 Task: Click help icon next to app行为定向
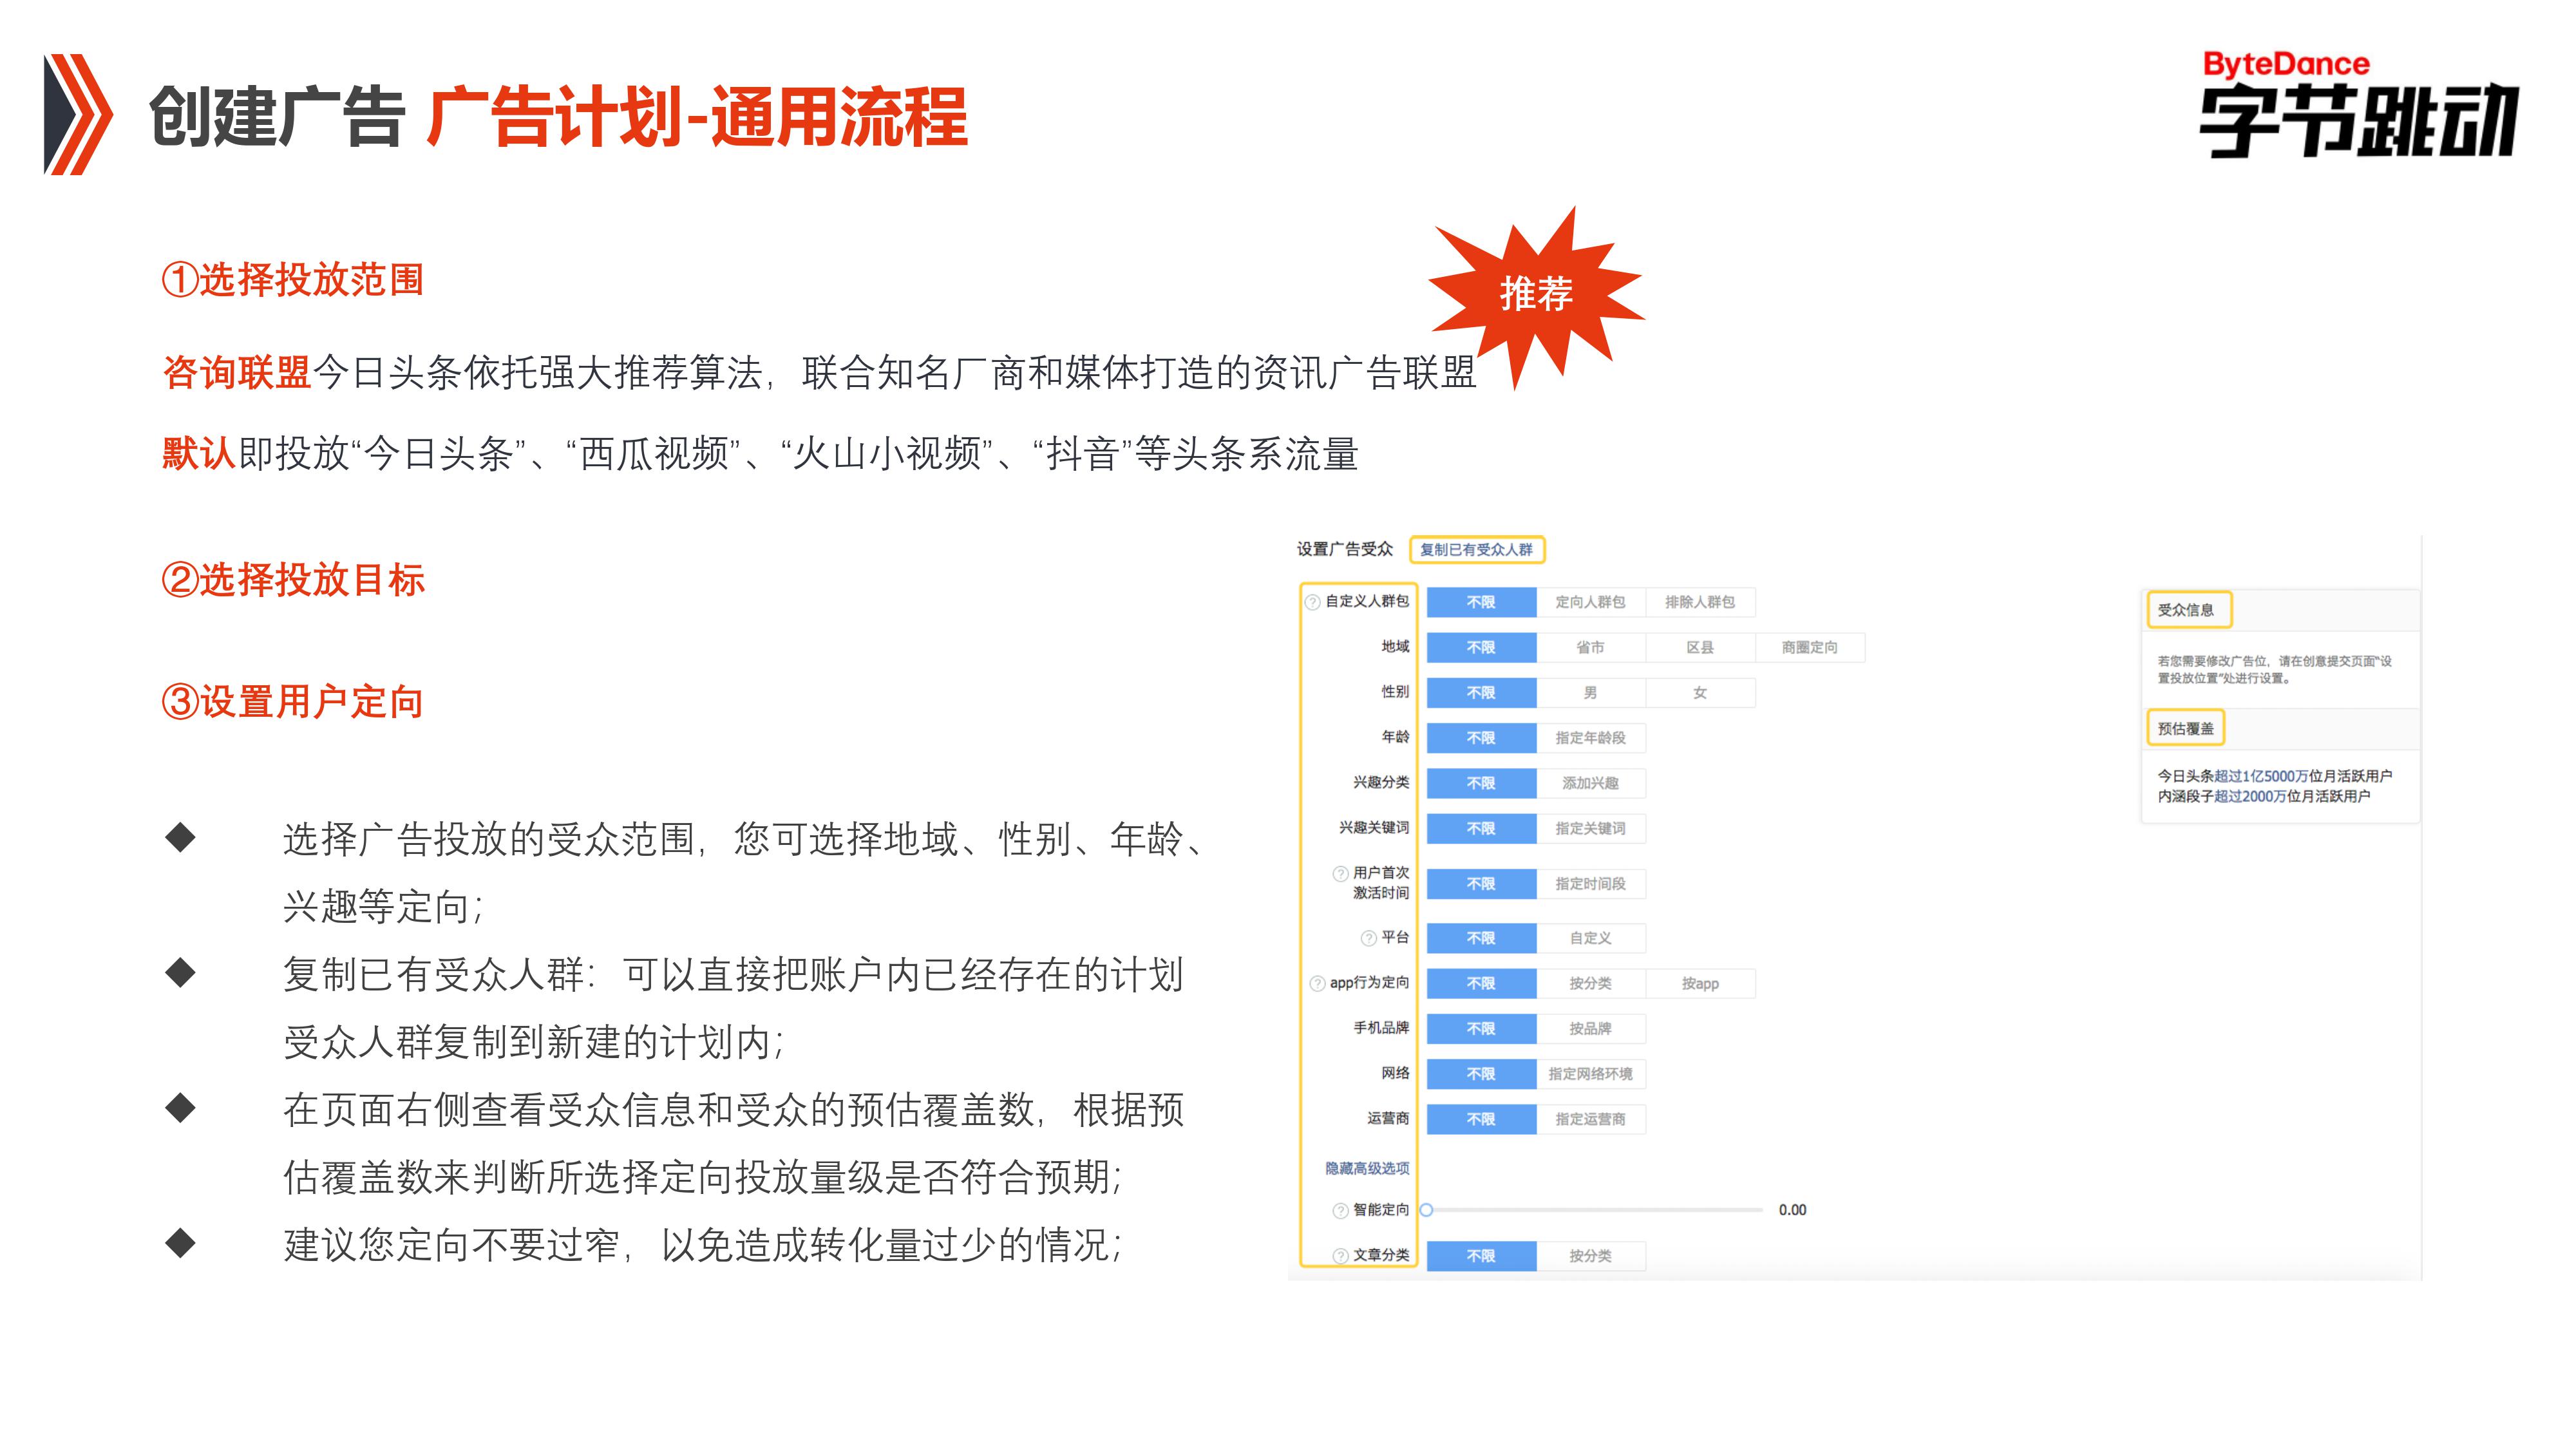point(1317,984)
